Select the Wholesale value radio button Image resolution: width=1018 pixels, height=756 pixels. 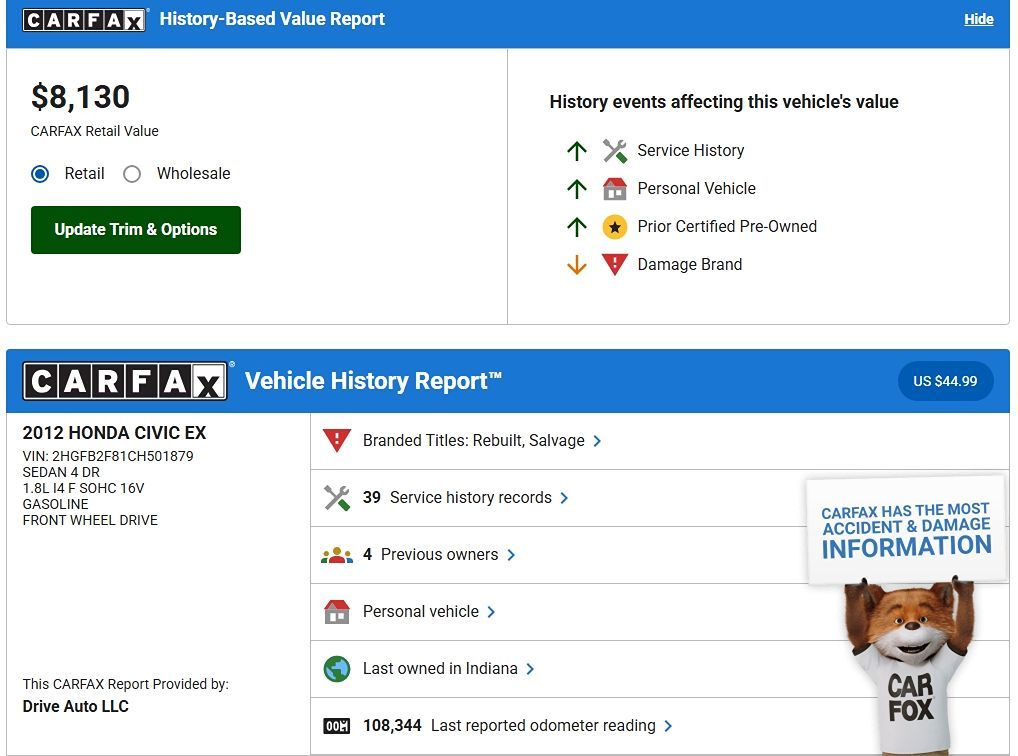(x=132, y=174)
